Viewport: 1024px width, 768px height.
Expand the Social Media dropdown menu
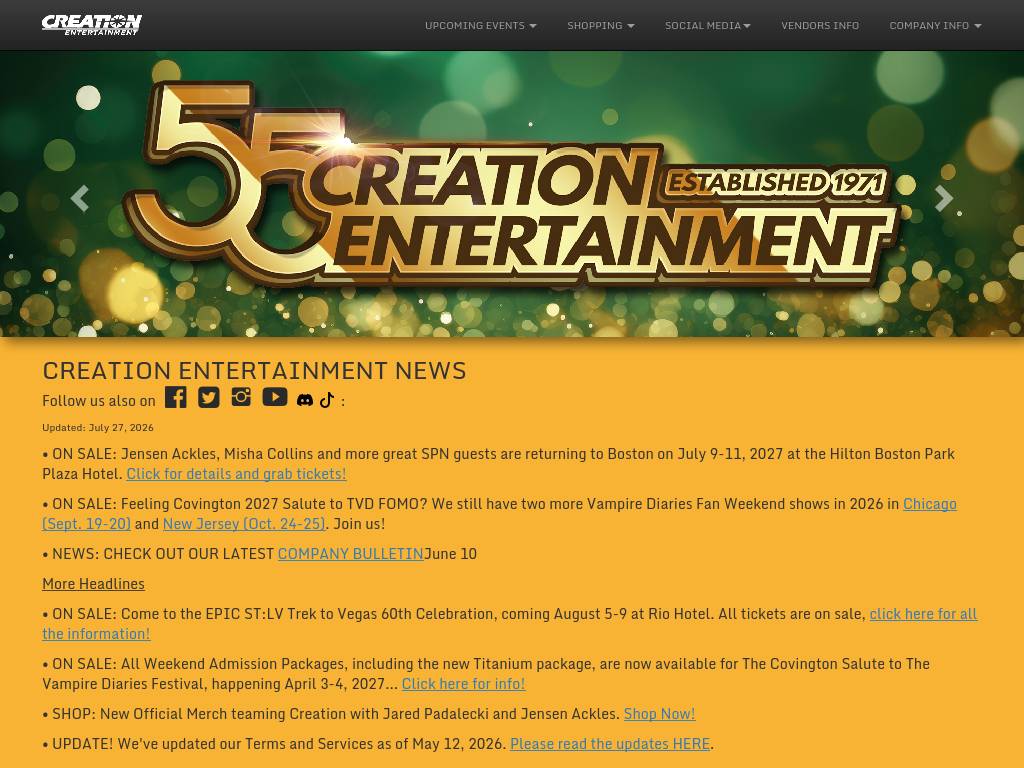708,25
